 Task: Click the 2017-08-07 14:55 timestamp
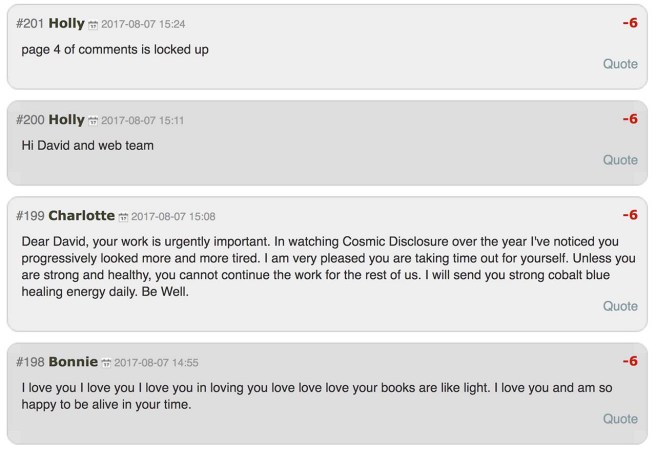(x=156, y=363)
